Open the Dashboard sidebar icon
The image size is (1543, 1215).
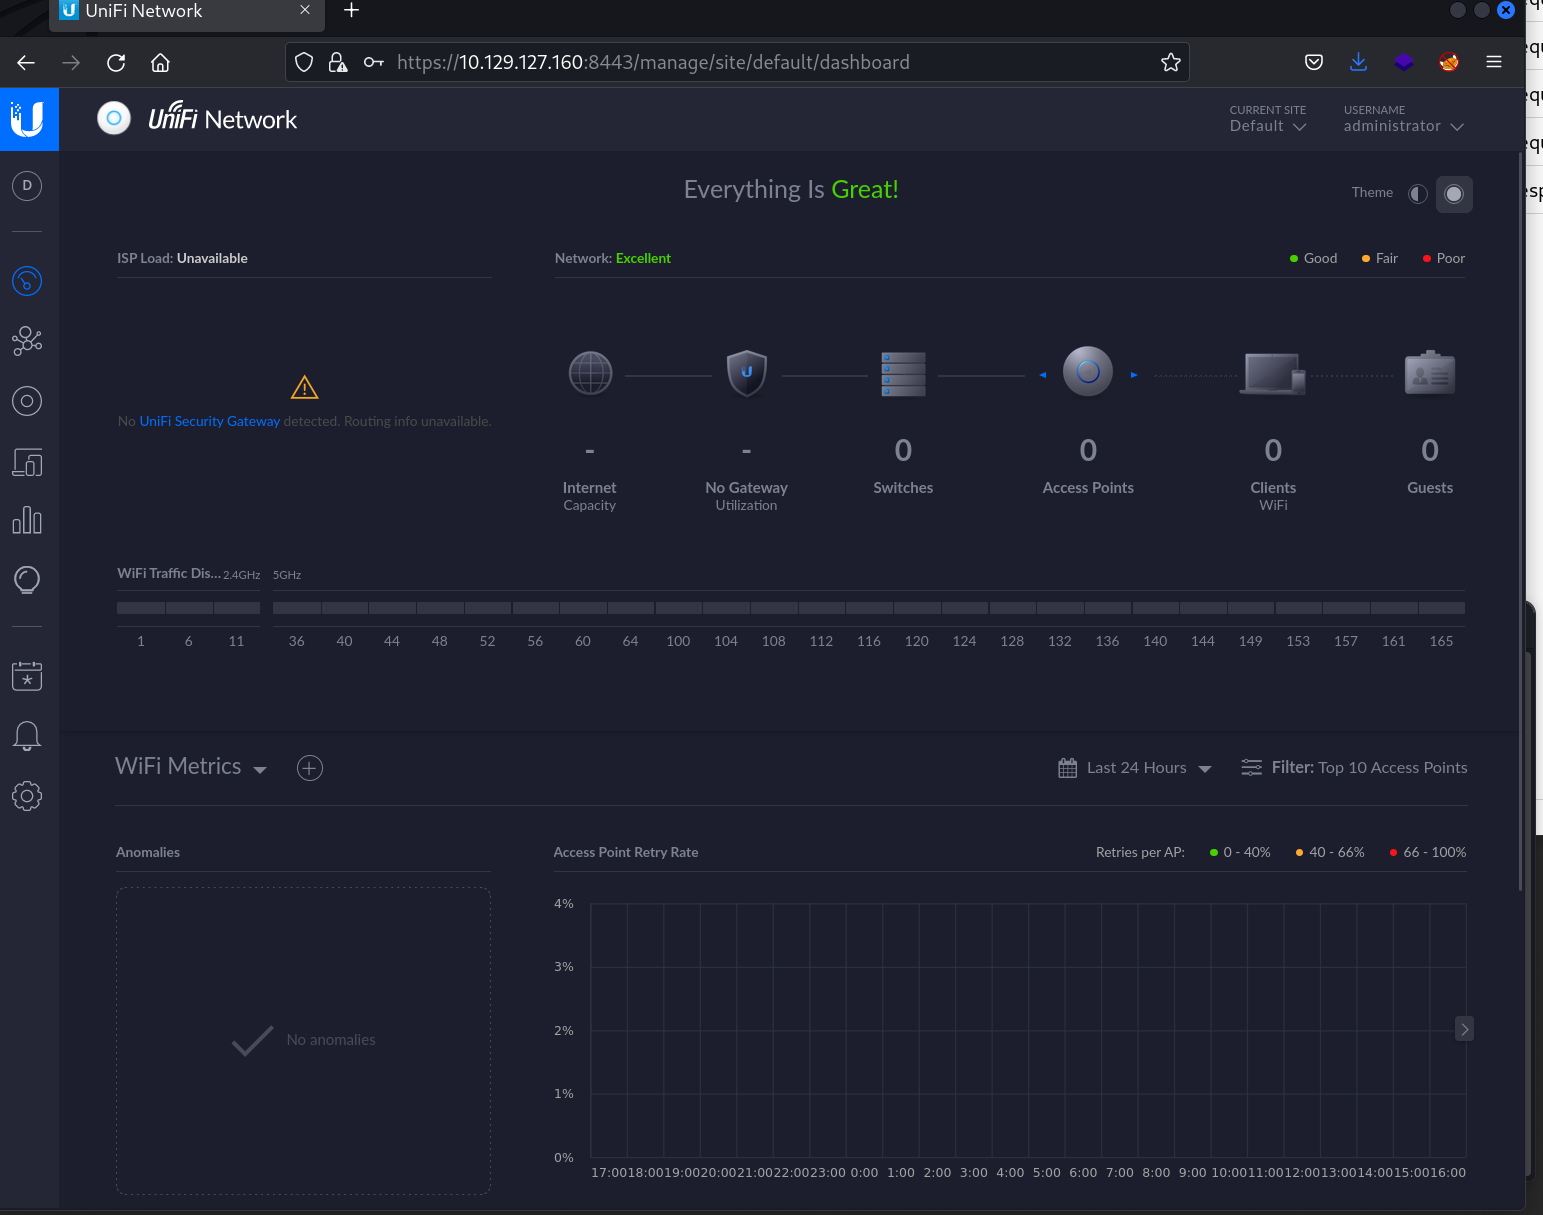27,281
